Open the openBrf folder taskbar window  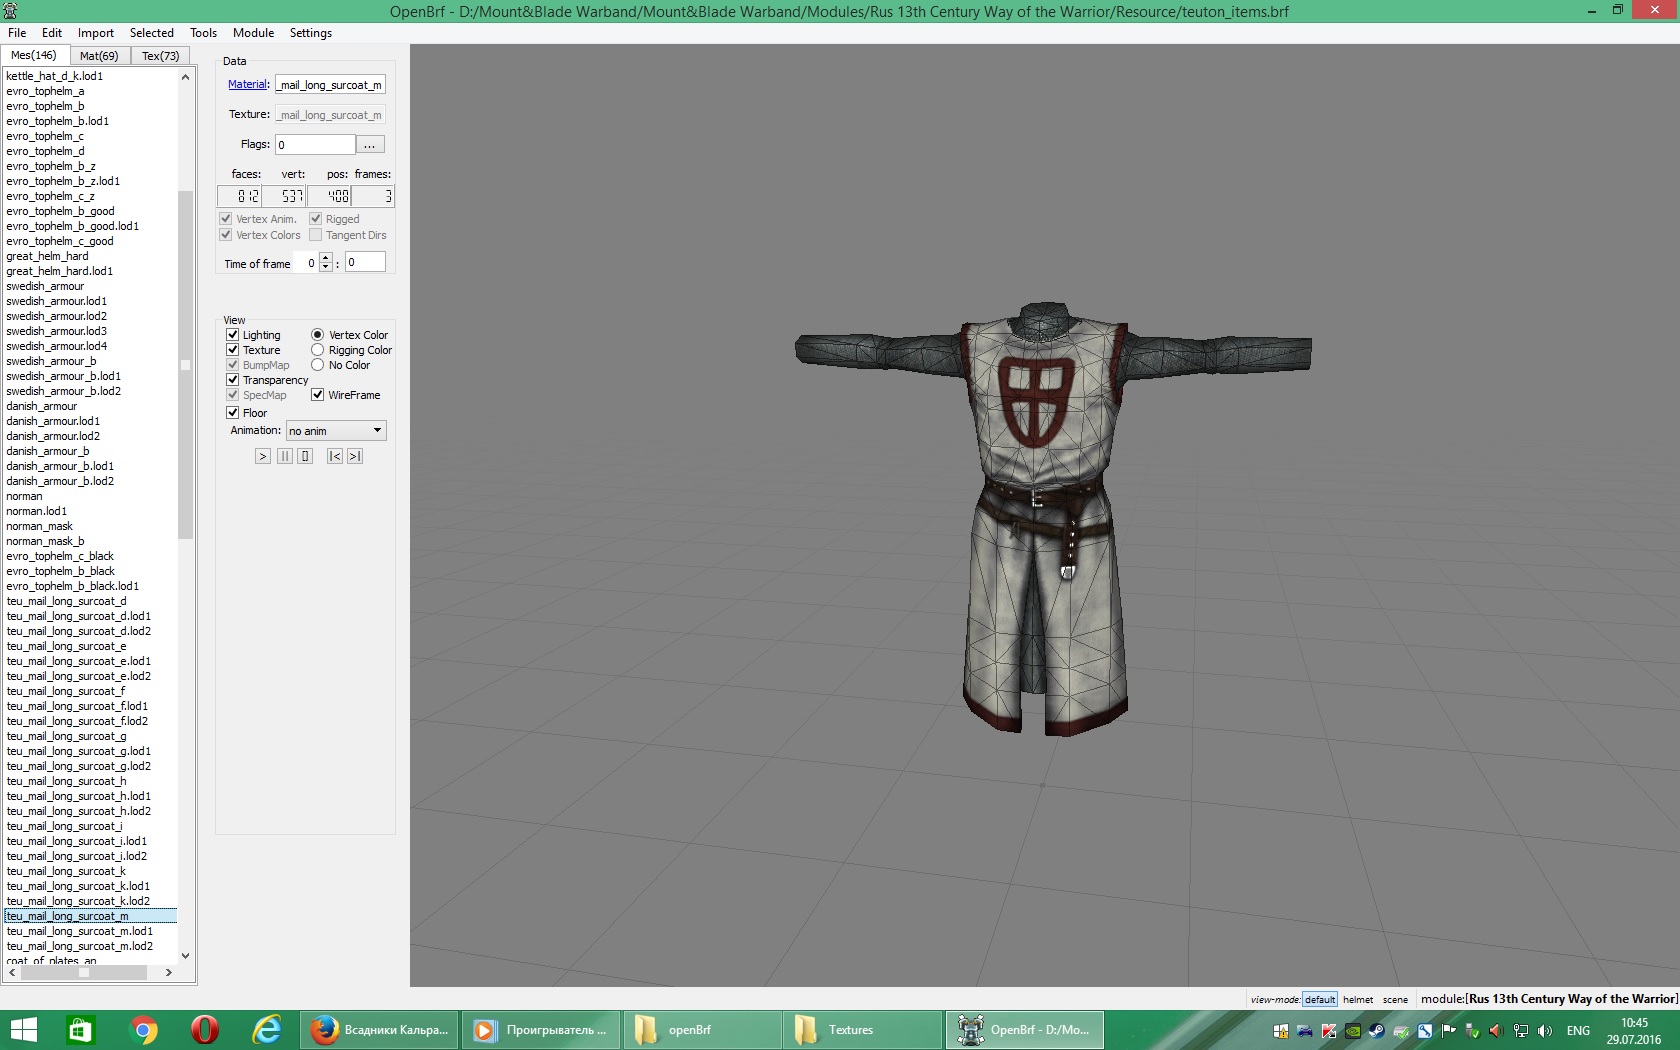coord(703,1030)
